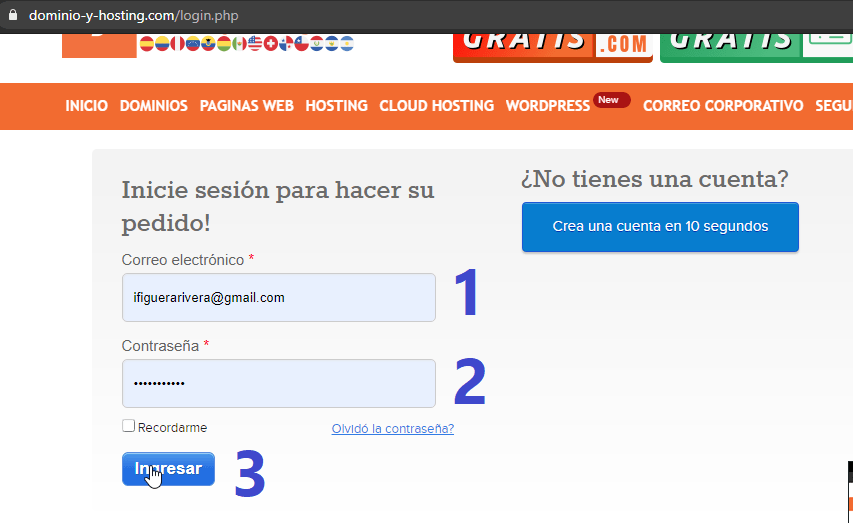Open the HOSTING menu item
Image resolution: width=853 pixels, height=523 pixels.
336,106
